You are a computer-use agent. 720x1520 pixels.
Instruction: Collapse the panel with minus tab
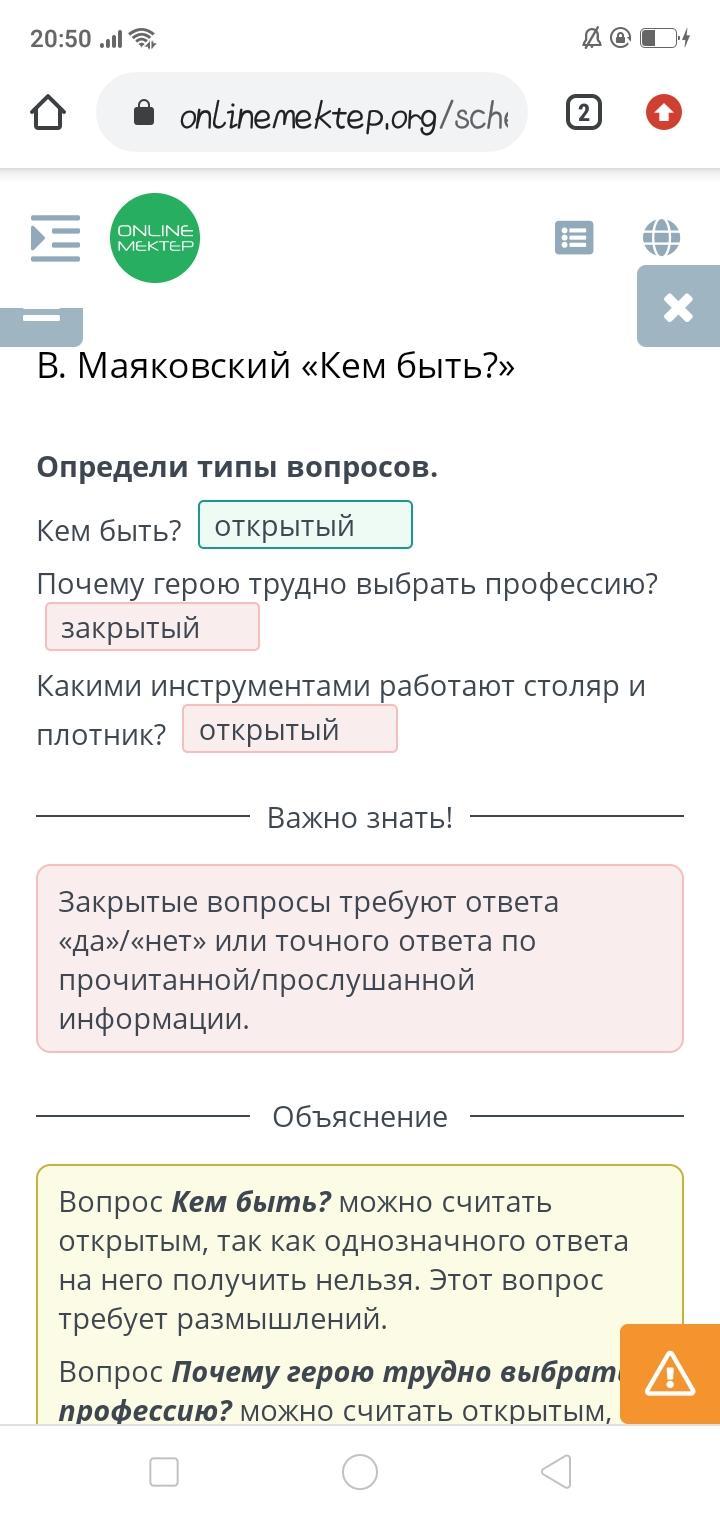point(41,320)
